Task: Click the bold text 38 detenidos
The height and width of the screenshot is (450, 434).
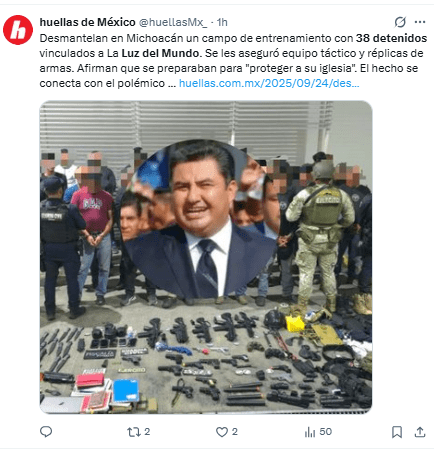Action: (x=391, y=38)
